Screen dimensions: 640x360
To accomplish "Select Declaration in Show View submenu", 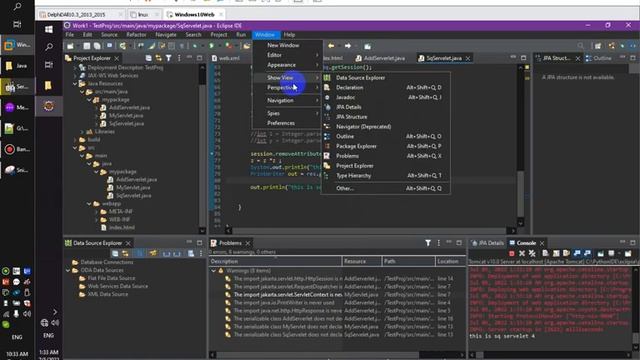I will coord(385,87).
